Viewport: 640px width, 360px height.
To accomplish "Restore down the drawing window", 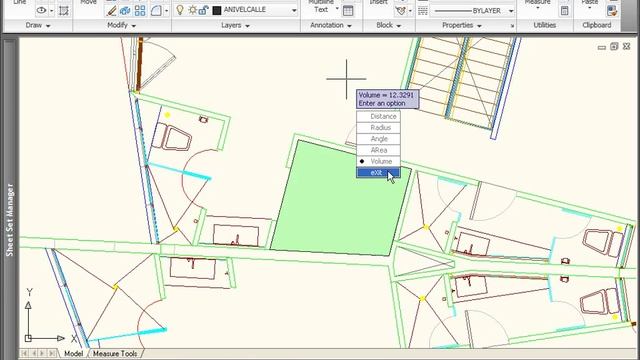I will tap(614, 47).
